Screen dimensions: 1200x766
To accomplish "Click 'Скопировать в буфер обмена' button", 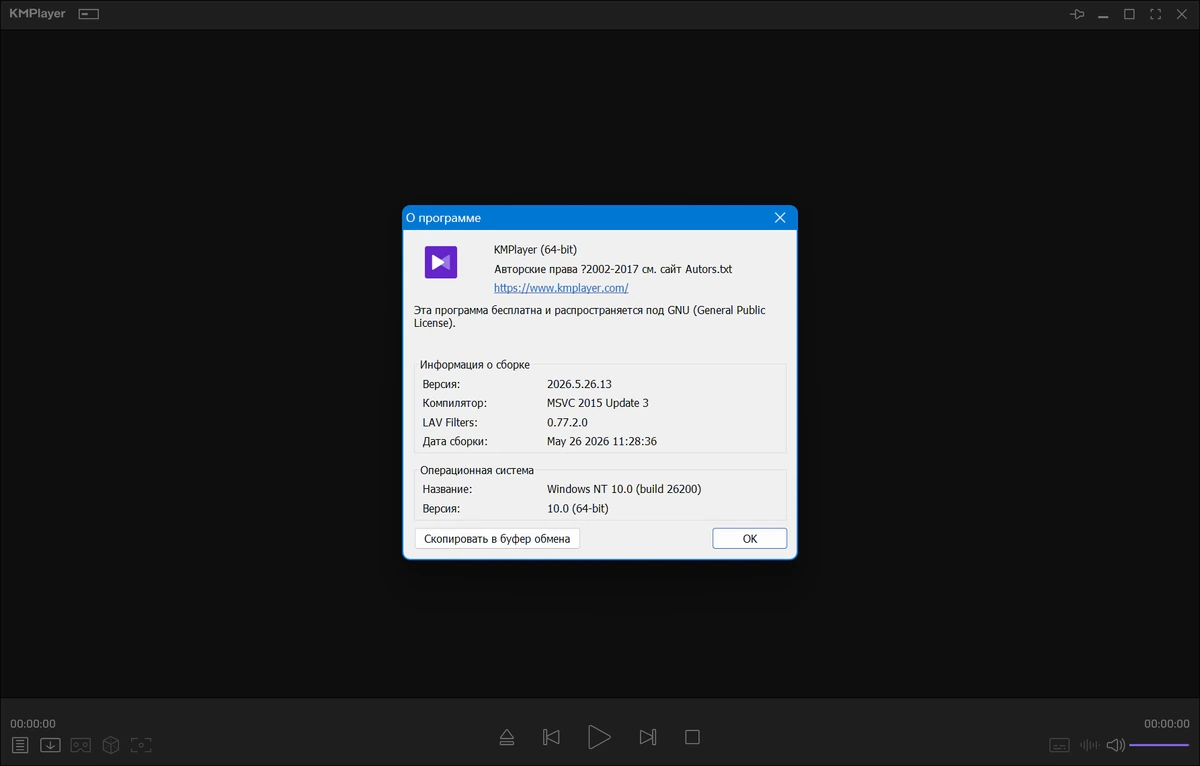I will pos(497,538).
